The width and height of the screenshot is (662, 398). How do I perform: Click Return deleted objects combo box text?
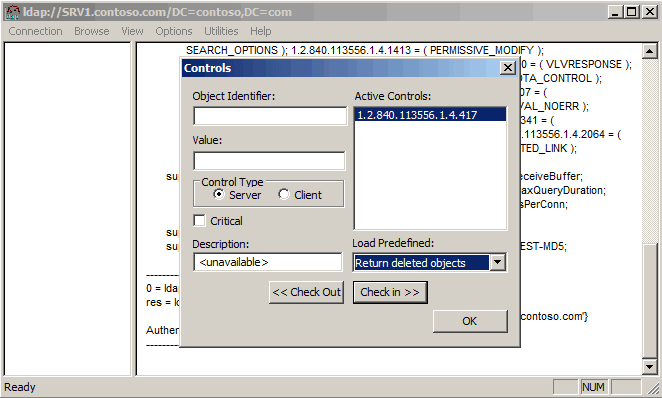421,263
